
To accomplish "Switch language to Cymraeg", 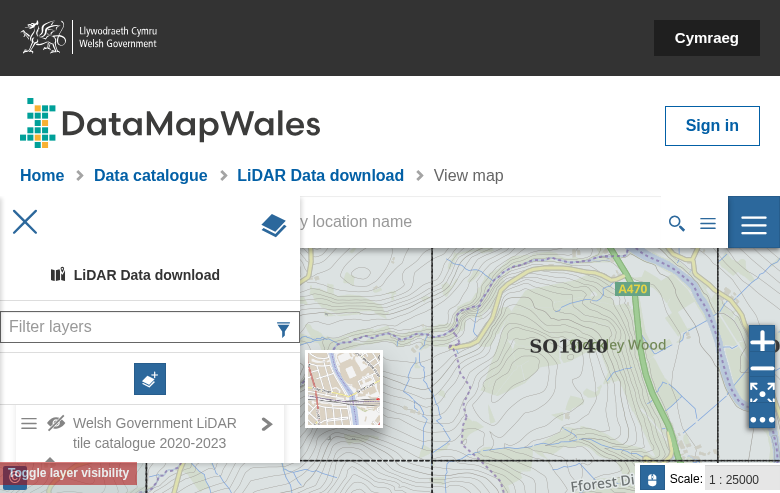I will (x=706, y=38).
